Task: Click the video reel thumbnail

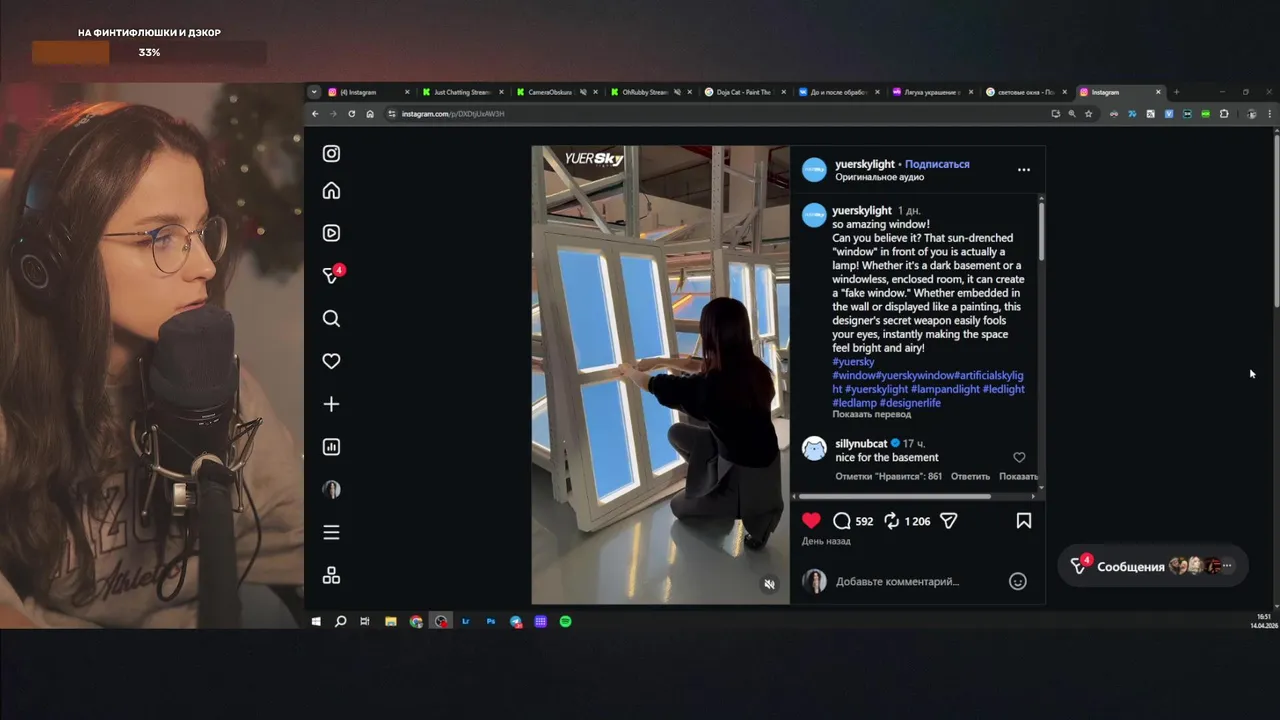Action: pos(660,375)
